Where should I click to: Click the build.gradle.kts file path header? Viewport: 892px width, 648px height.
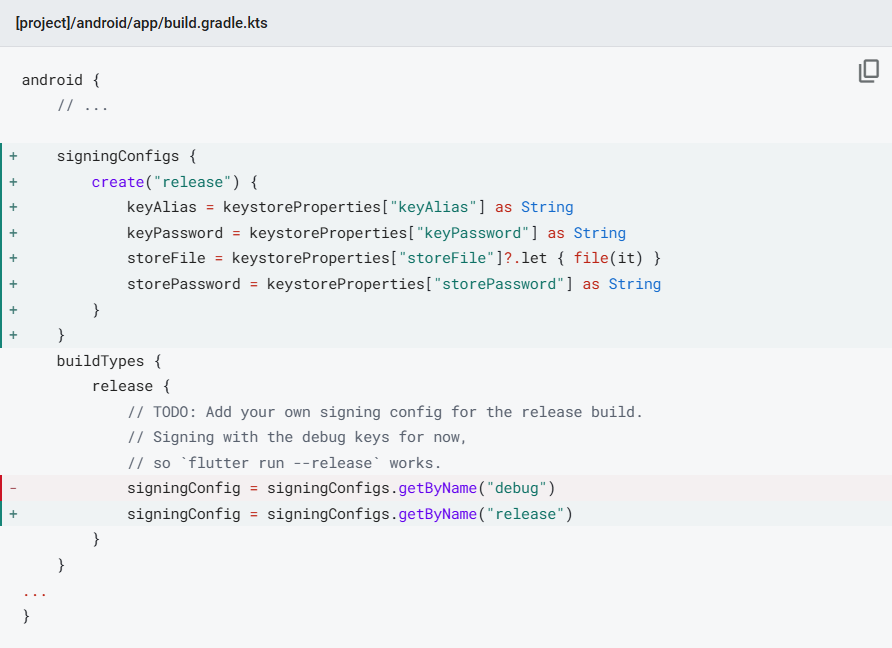click(141, 23)
